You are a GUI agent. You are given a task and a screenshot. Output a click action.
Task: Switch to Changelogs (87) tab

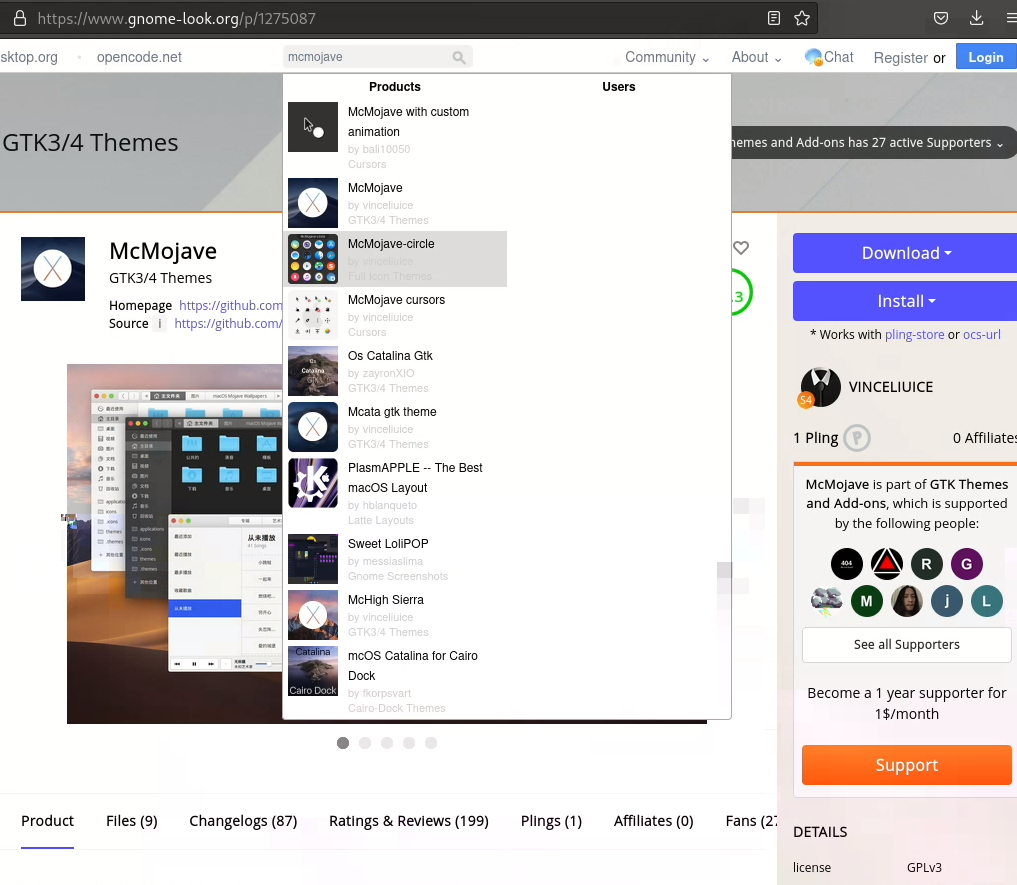(x=243, y=821)
